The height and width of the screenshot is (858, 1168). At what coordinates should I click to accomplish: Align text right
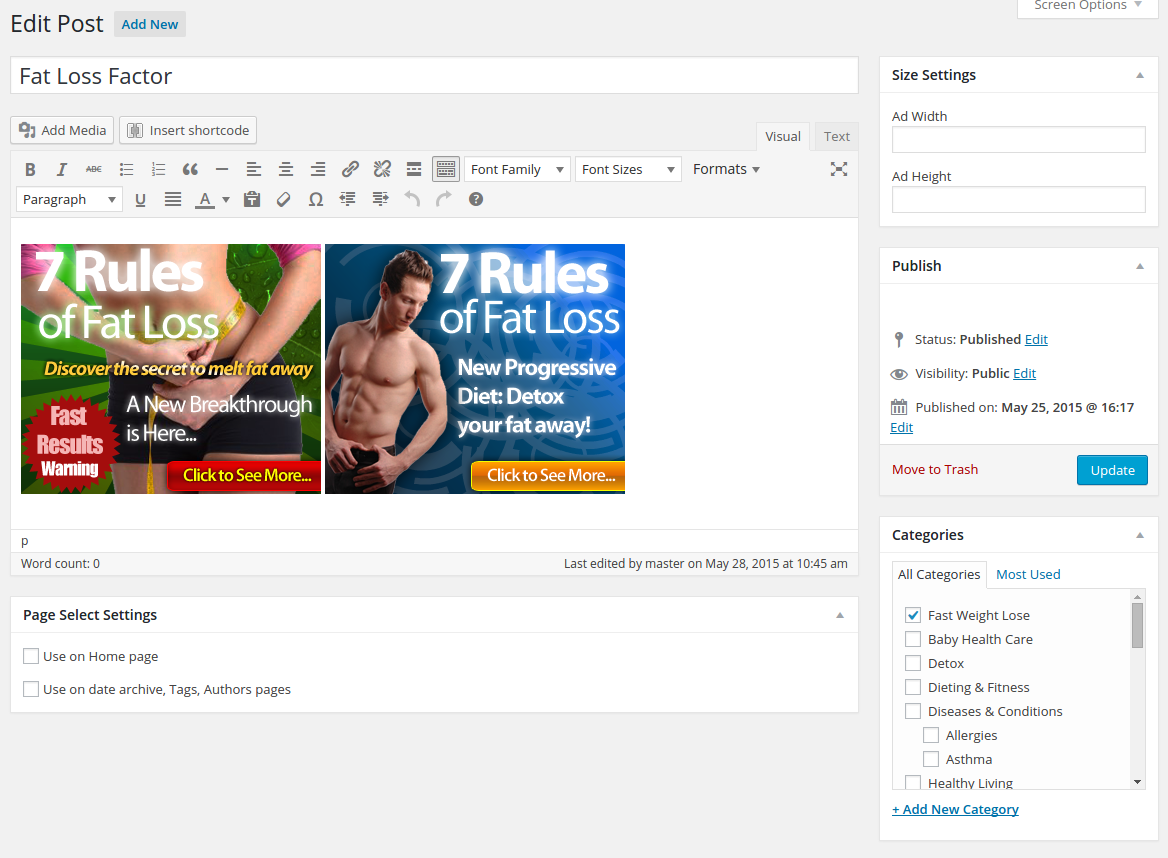point(318,170)
